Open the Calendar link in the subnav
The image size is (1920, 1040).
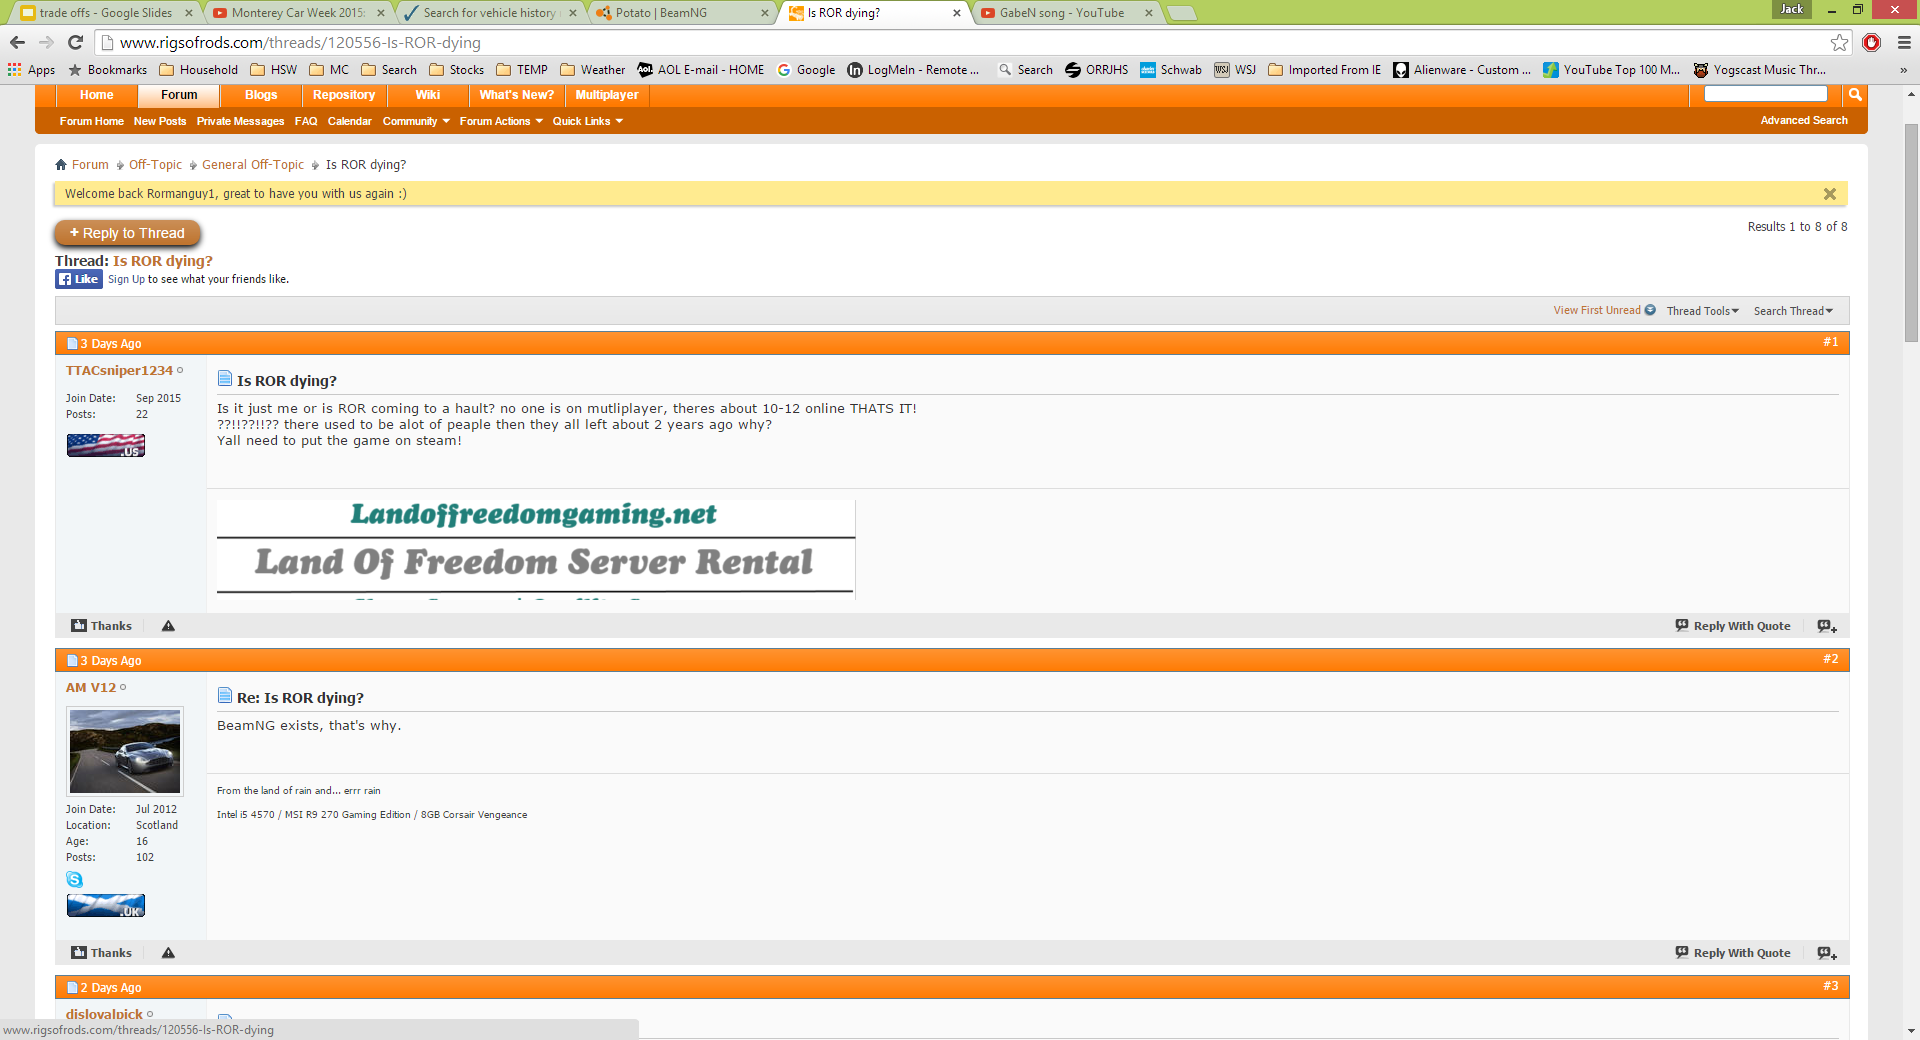point(349,121)
